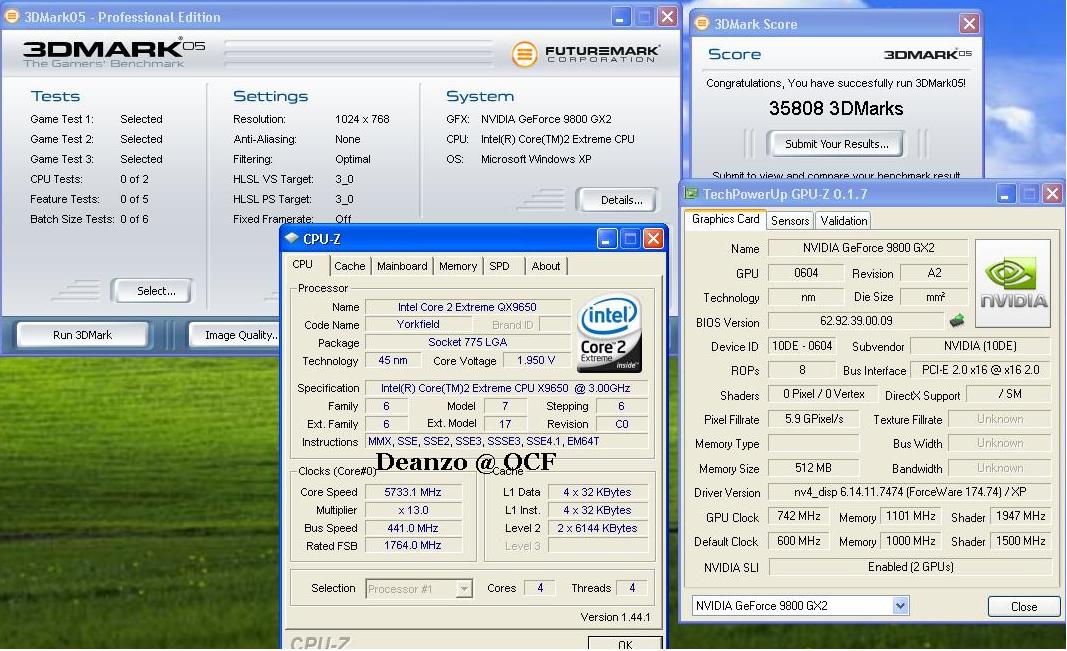Click the Intel Core 2 Extreme logo
Screen dimensions: 1067x651
[609, 332]
